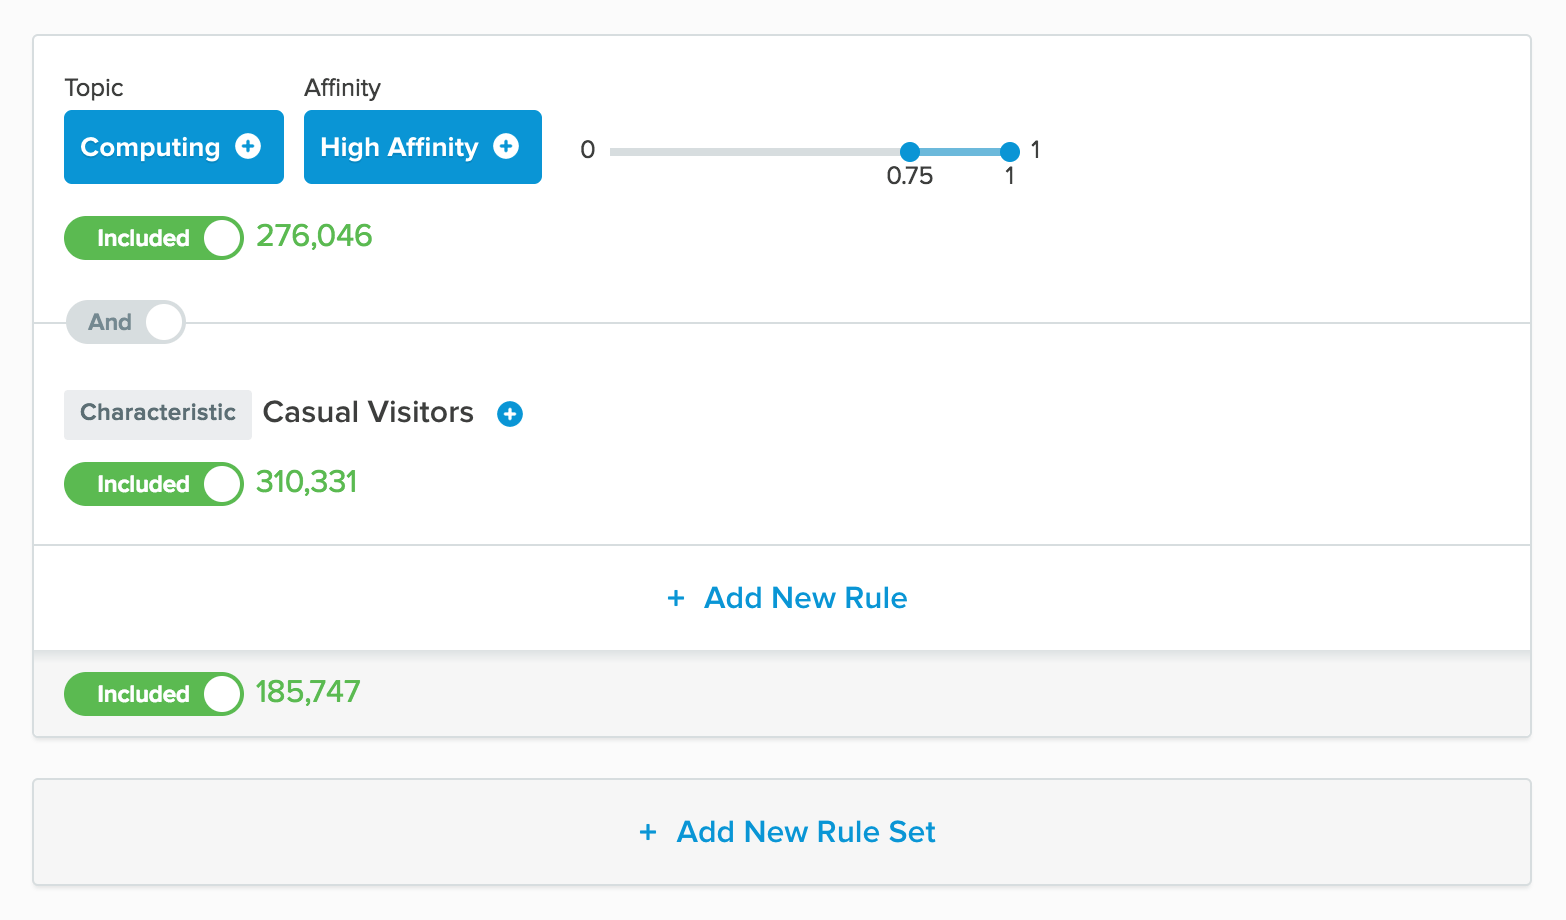Toggle Included switch for Casual Visitors rule
1566x920 pixels.
pyautogui.click(x=154, y=484)
